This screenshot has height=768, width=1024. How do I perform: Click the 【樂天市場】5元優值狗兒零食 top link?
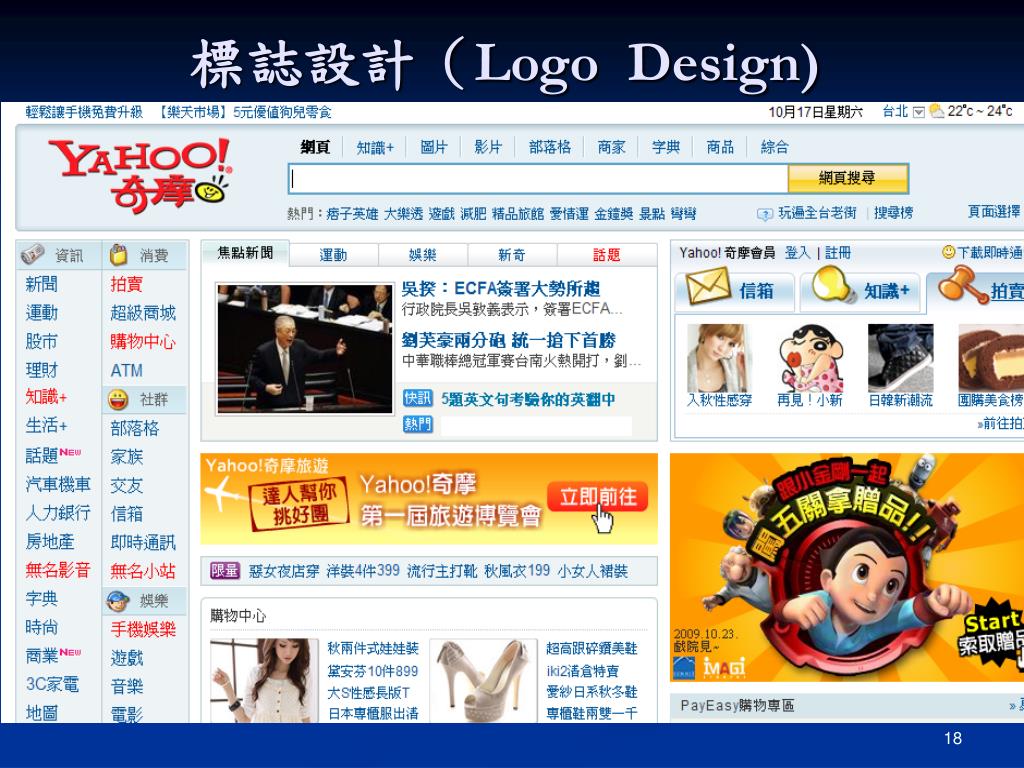(x=244, y=112)
